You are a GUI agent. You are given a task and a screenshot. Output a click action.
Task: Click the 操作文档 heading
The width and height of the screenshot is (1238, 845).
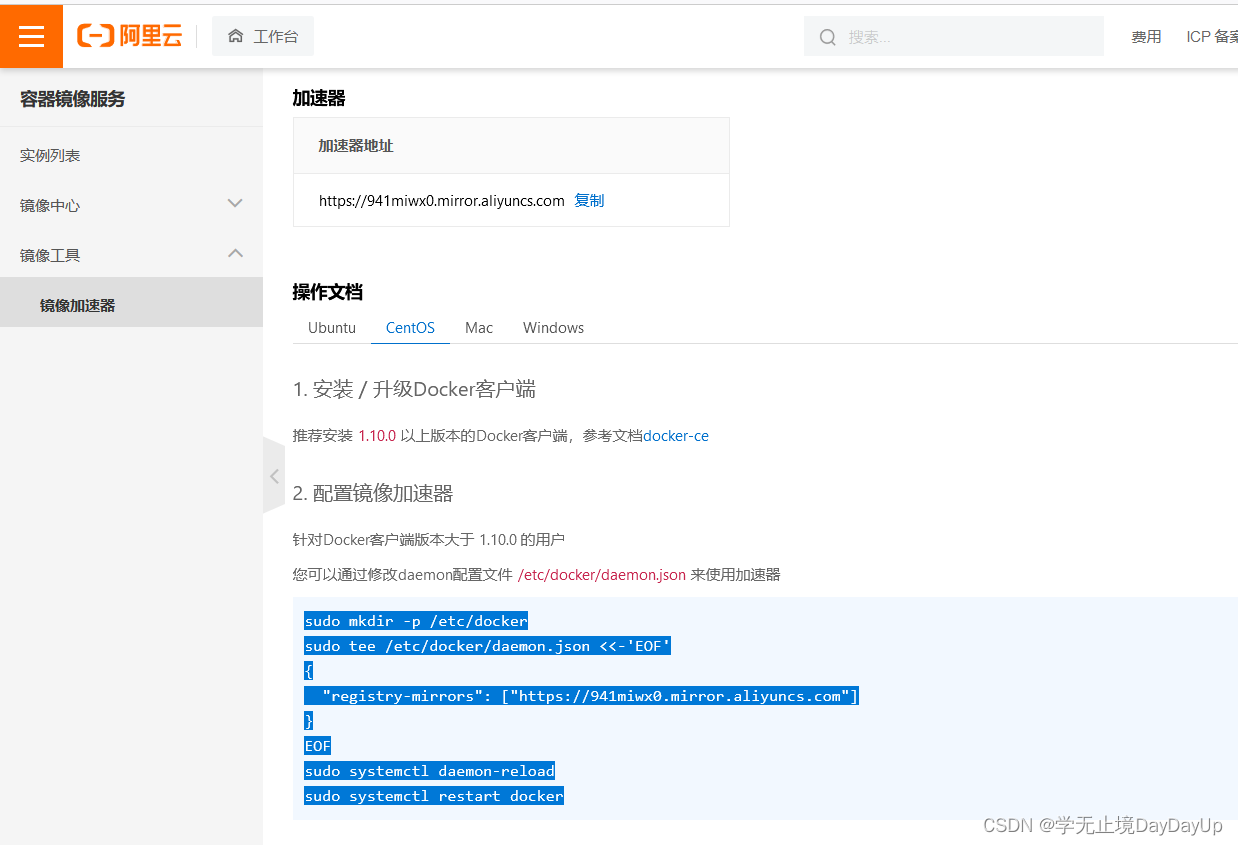tap(327, 292)
